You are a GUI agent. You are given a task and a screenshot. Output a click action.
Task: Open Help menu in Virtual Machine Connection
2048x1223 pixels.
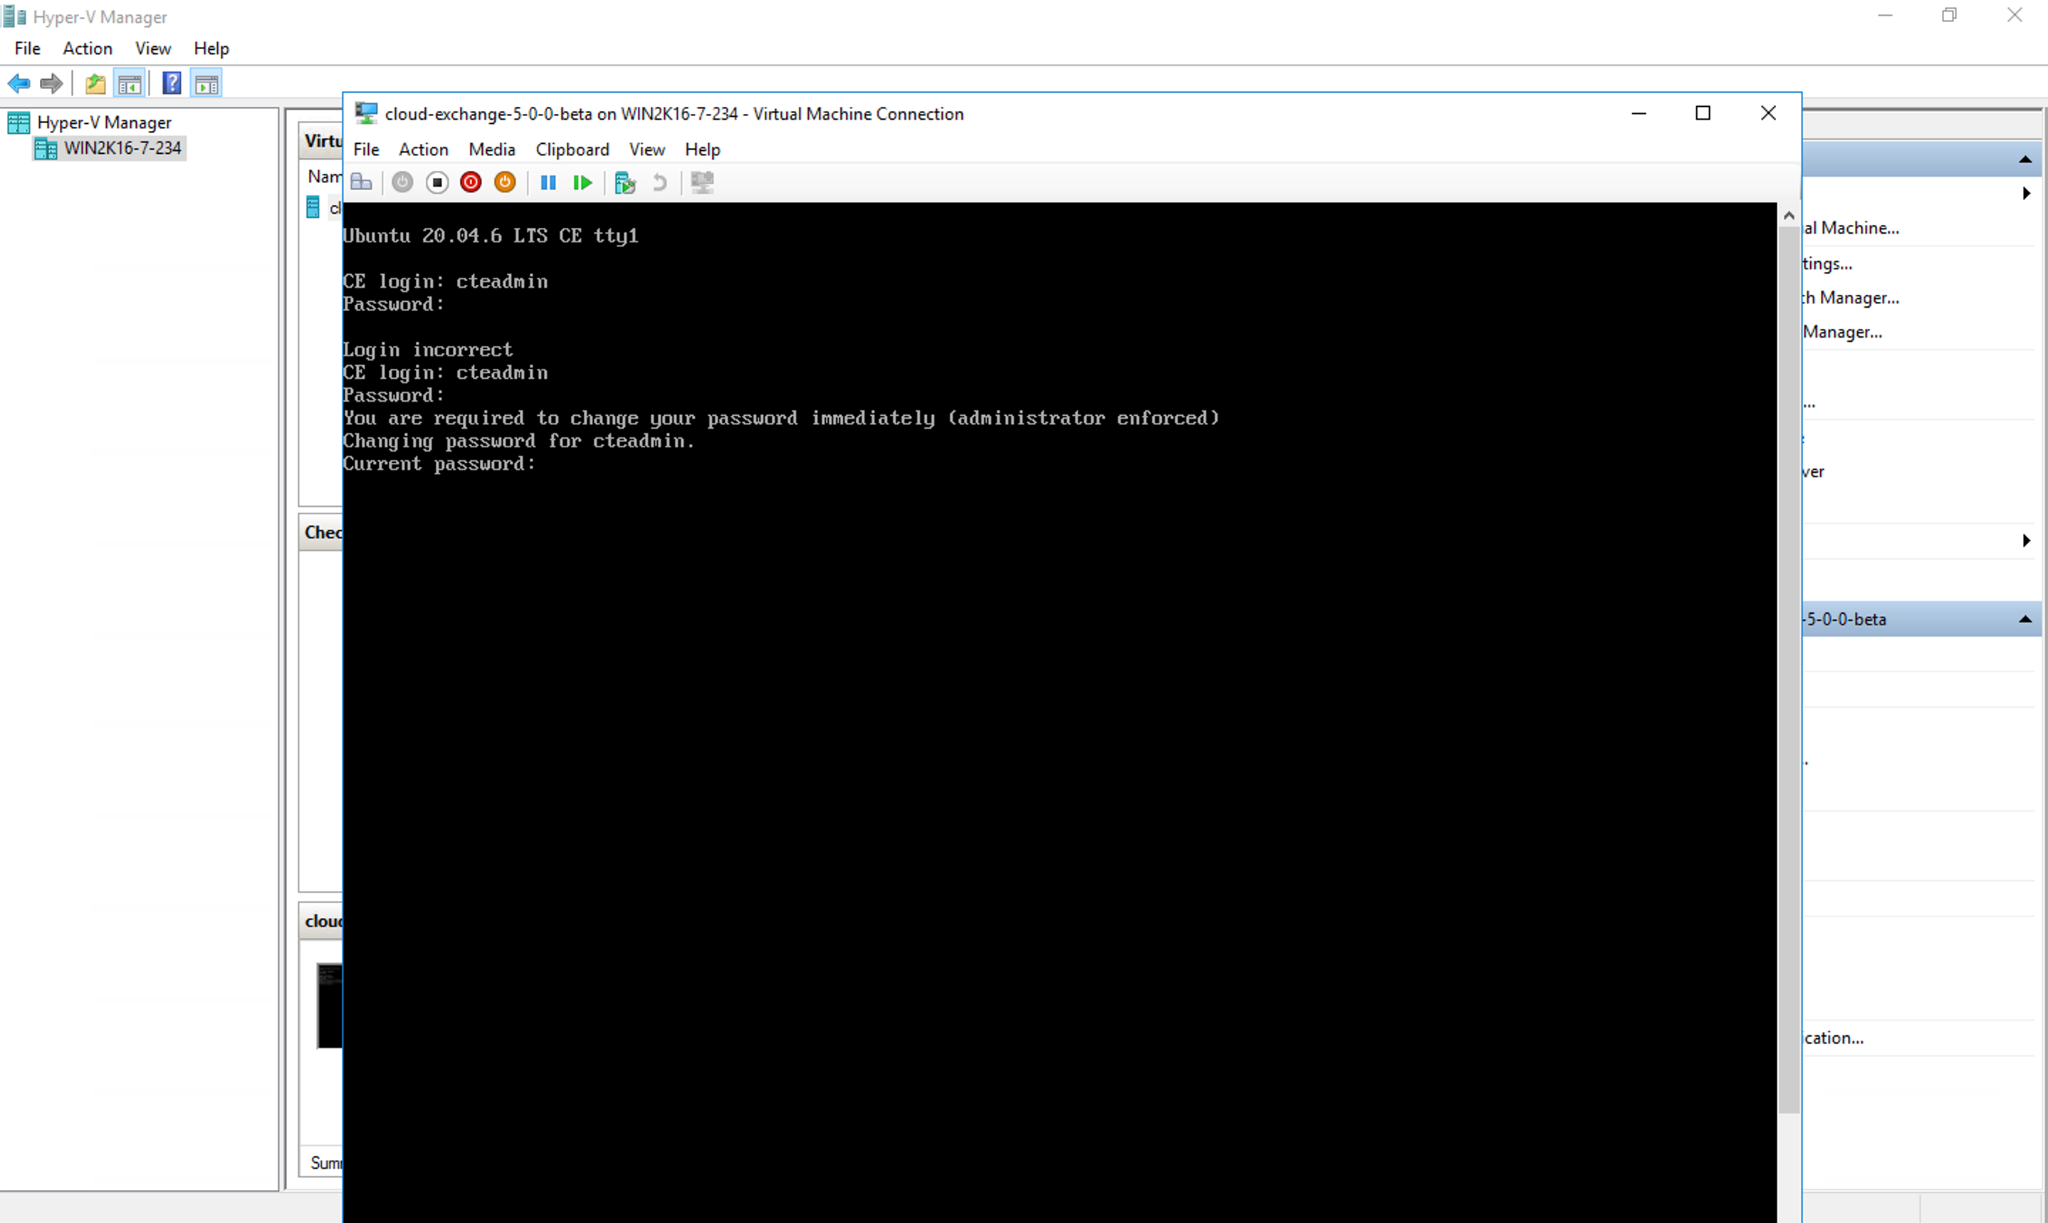pos(702,149)
